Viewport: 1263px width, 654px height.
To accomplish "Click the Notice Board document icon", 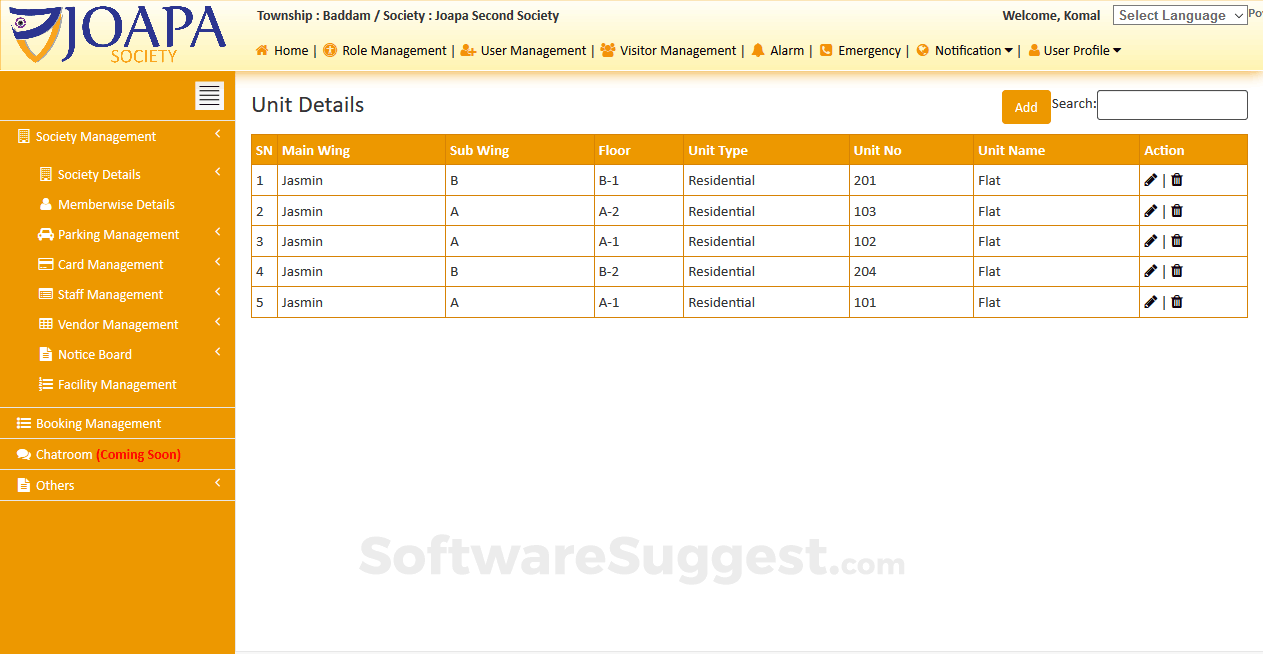I will (x=45, y=354).
